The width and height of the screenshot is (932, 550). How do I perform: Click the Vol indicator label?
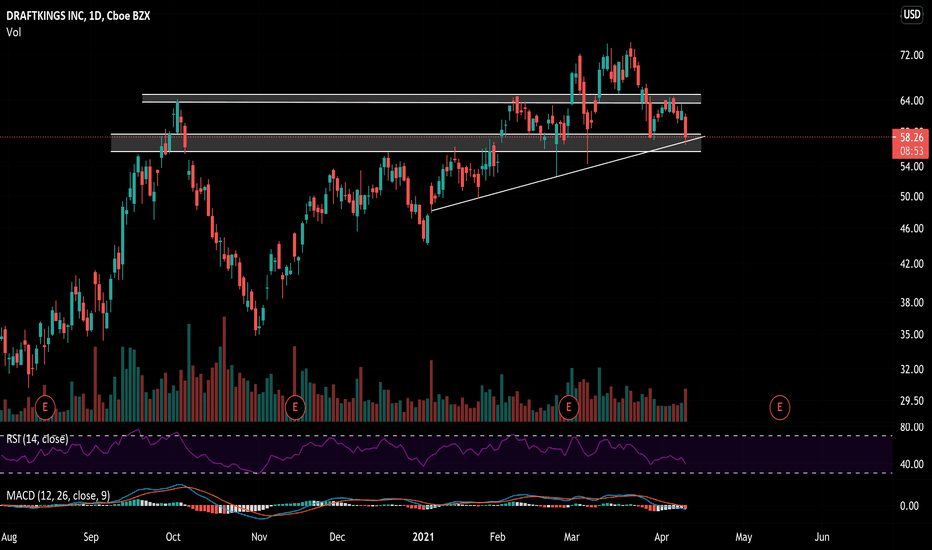14,32
